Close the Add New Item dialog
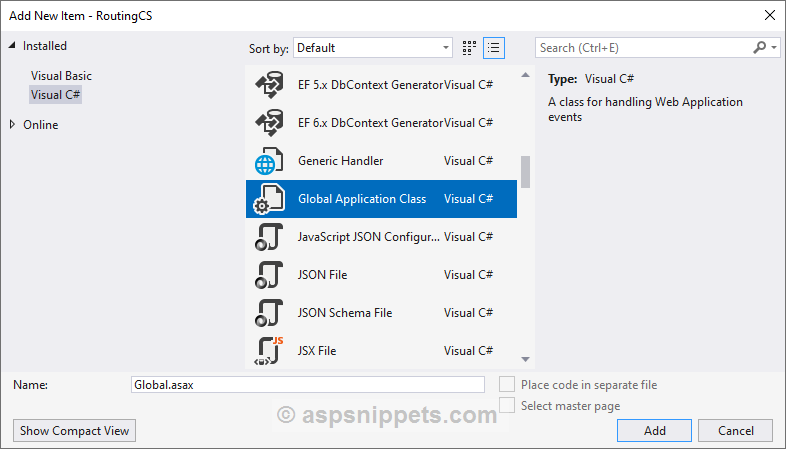The width and height of the screenshot is (786, 449). click(x=770, y=16)
